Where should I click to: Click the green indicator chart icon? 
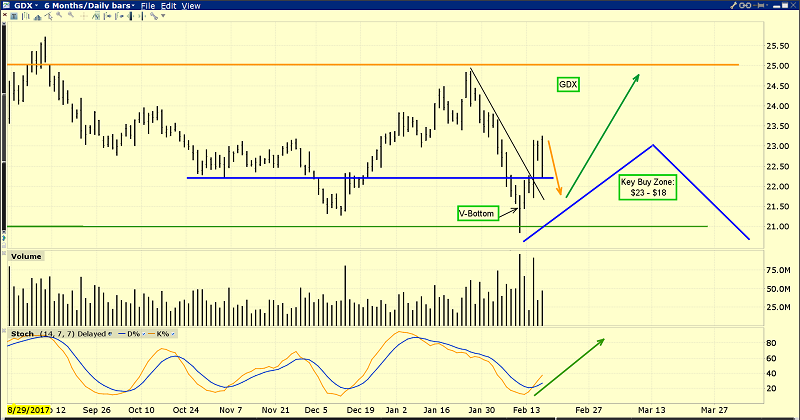[96, 16]
